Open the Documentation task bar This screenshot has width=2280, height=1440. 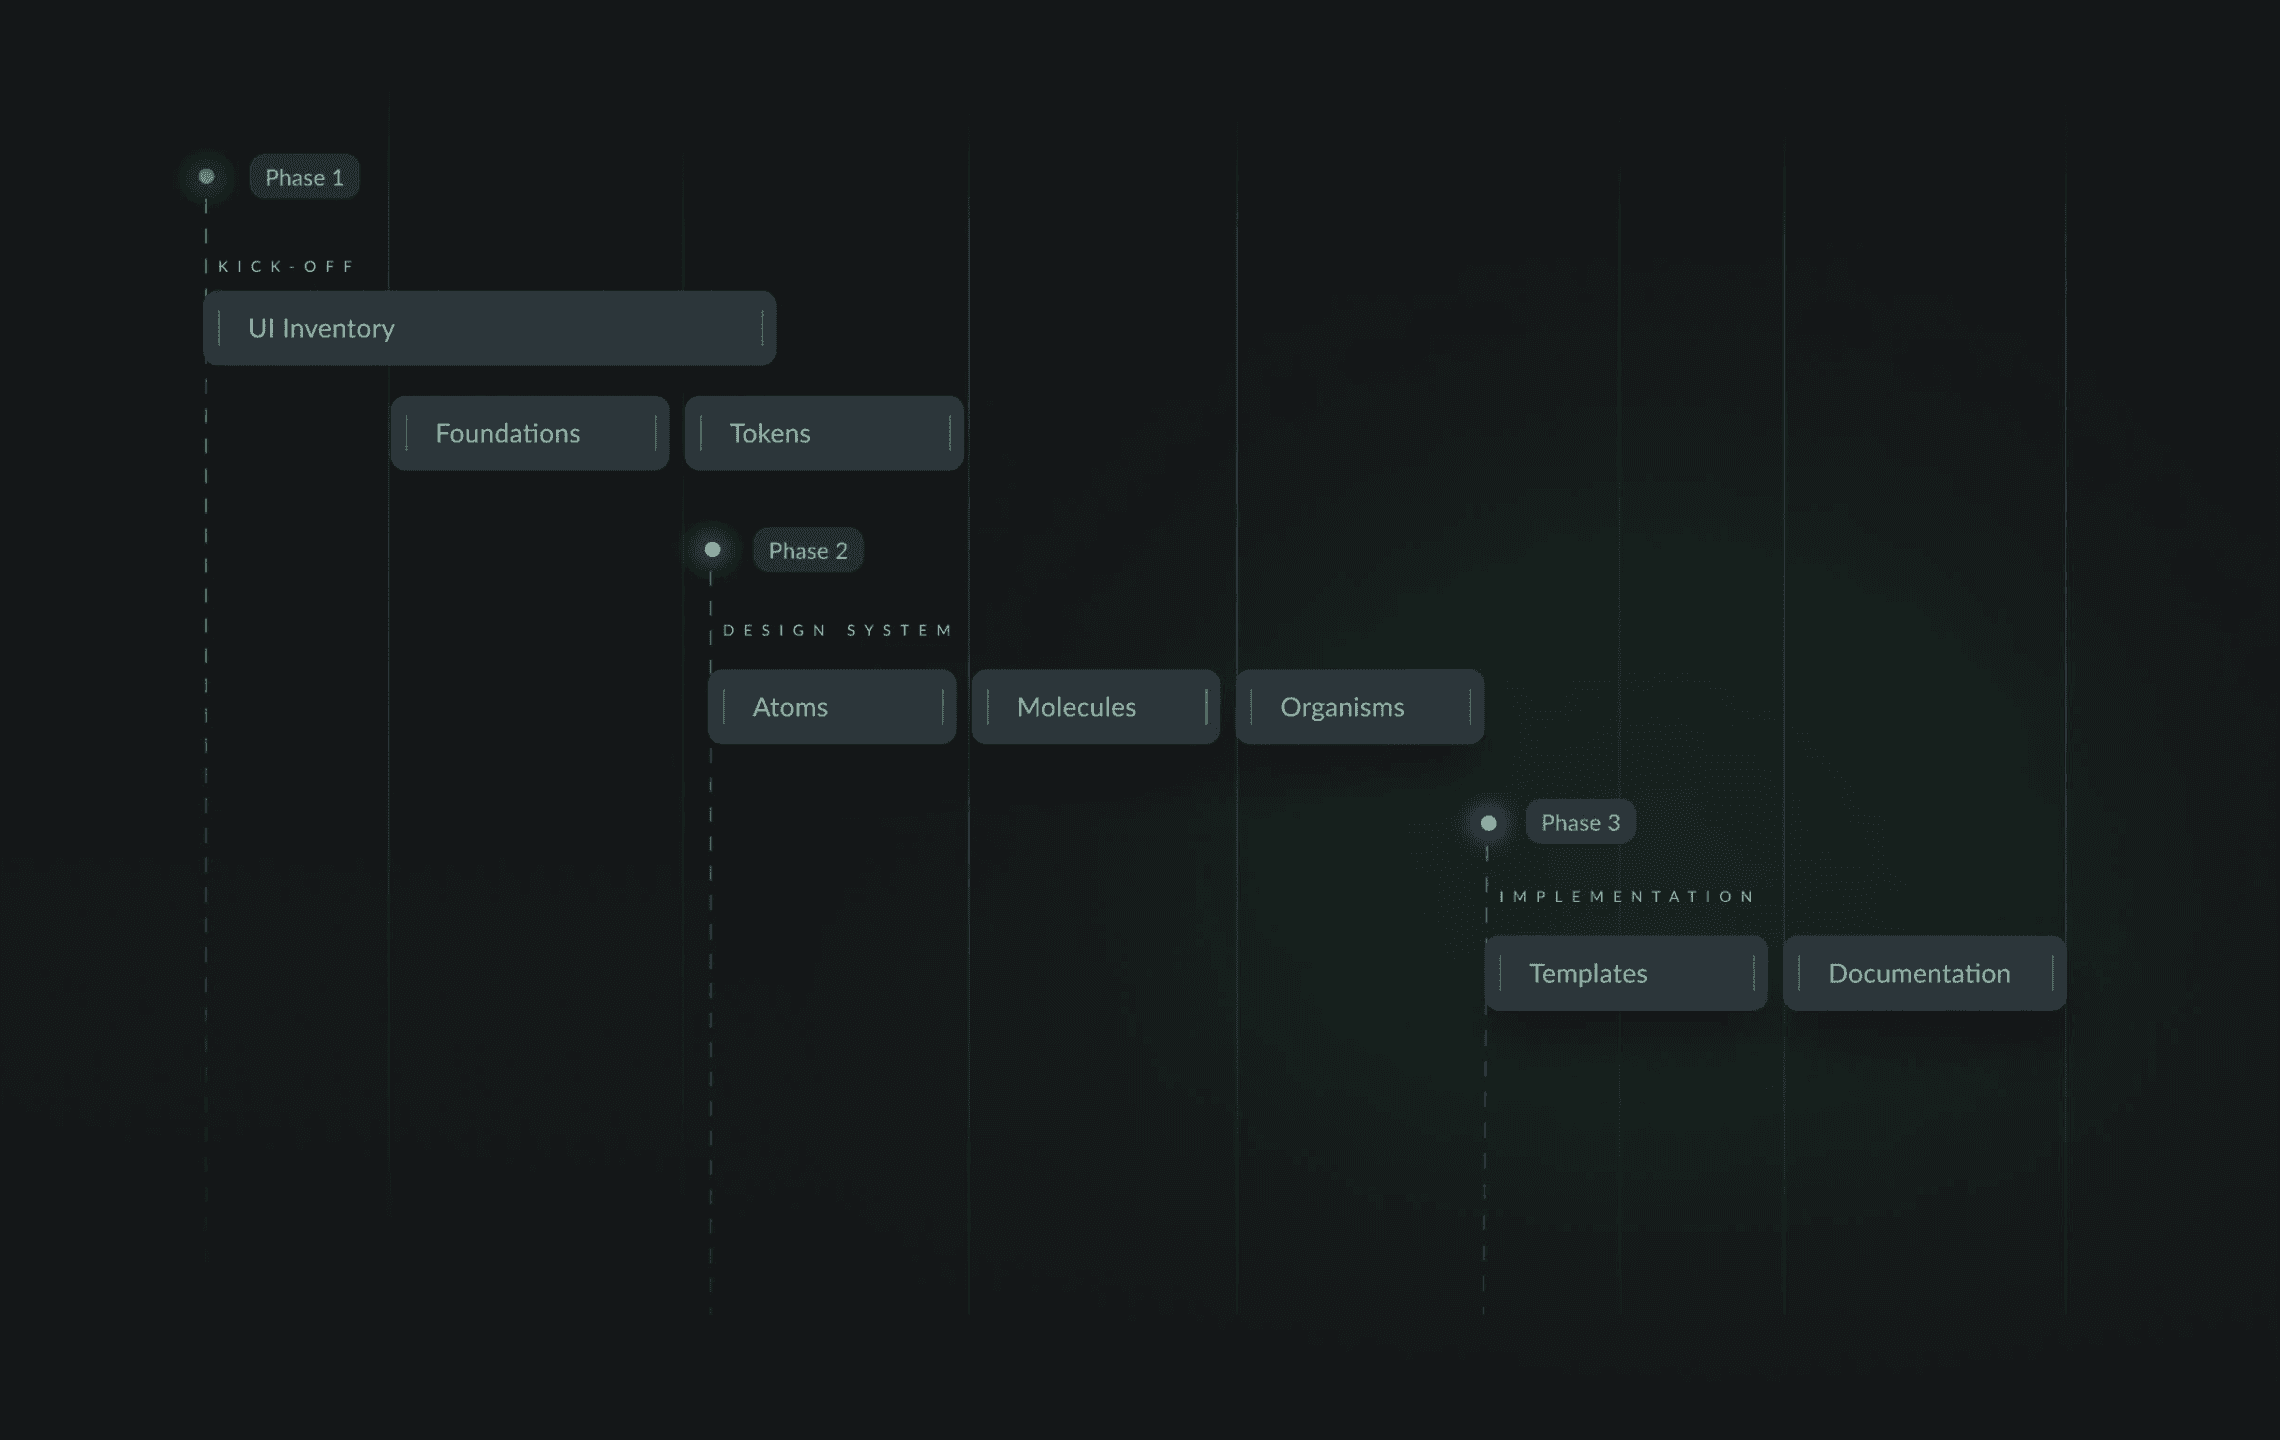click(1923, 974)
